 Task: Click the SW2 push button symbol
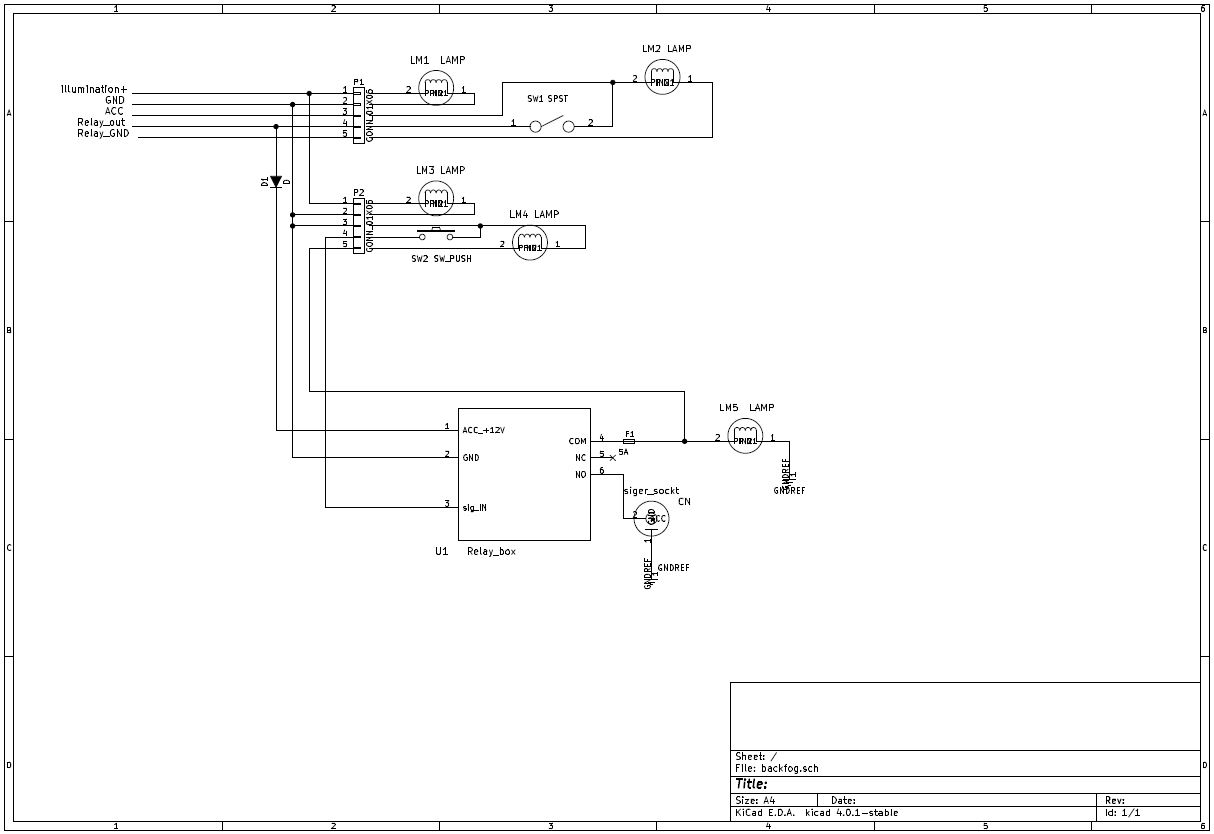435,234
